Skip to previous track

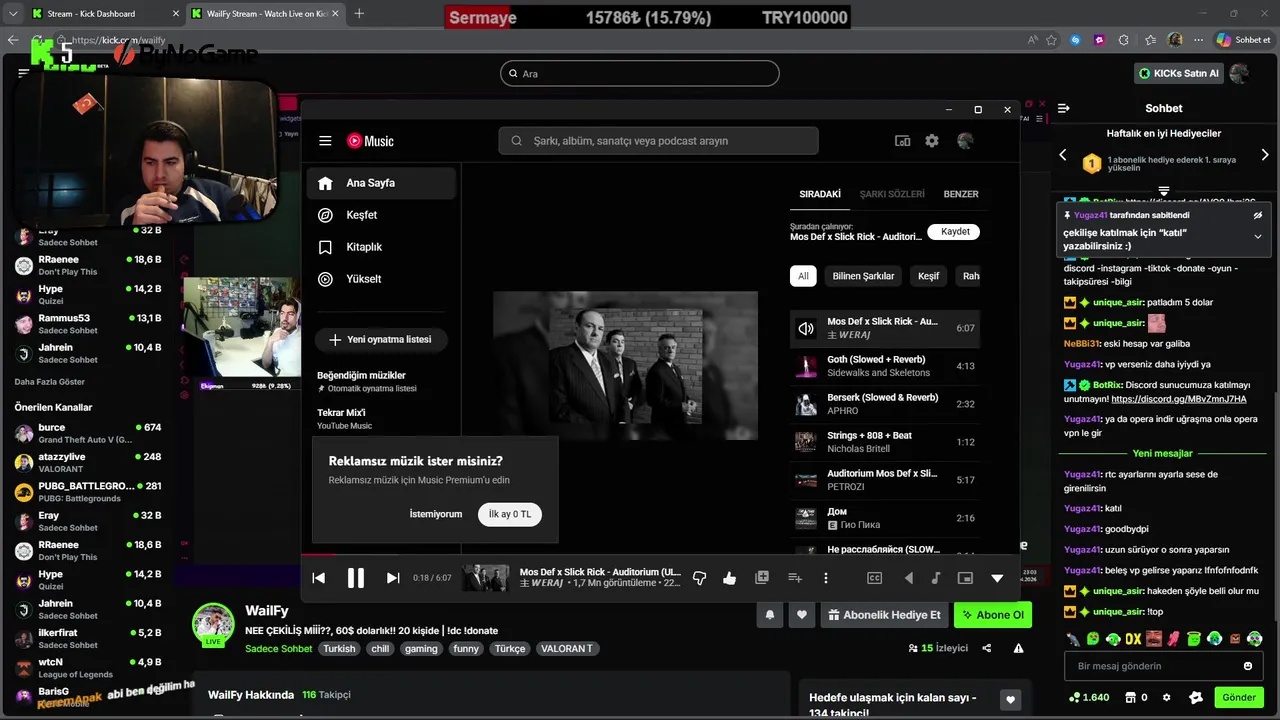point(318,578)
